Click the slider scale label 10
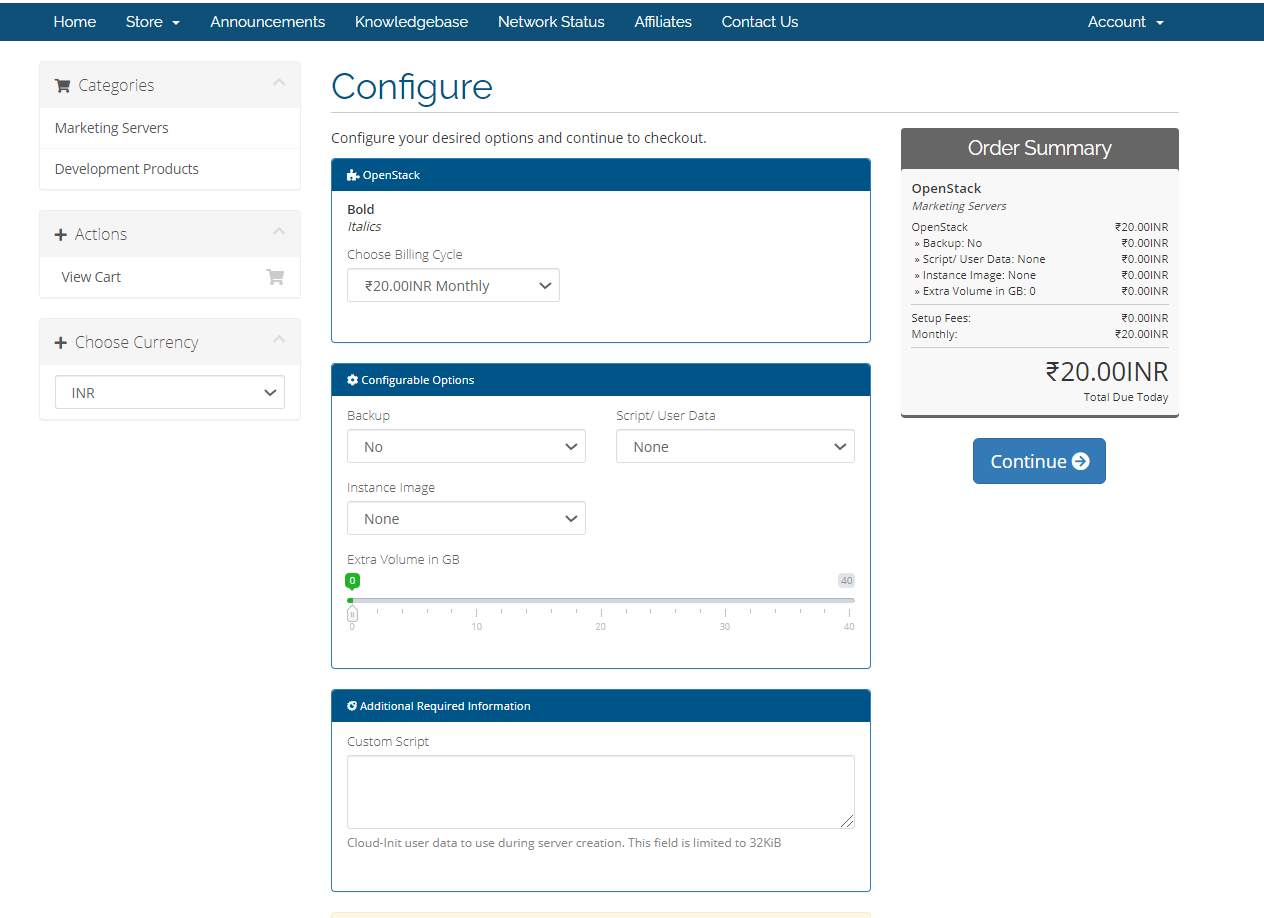1264x918 pixels. 477,627
